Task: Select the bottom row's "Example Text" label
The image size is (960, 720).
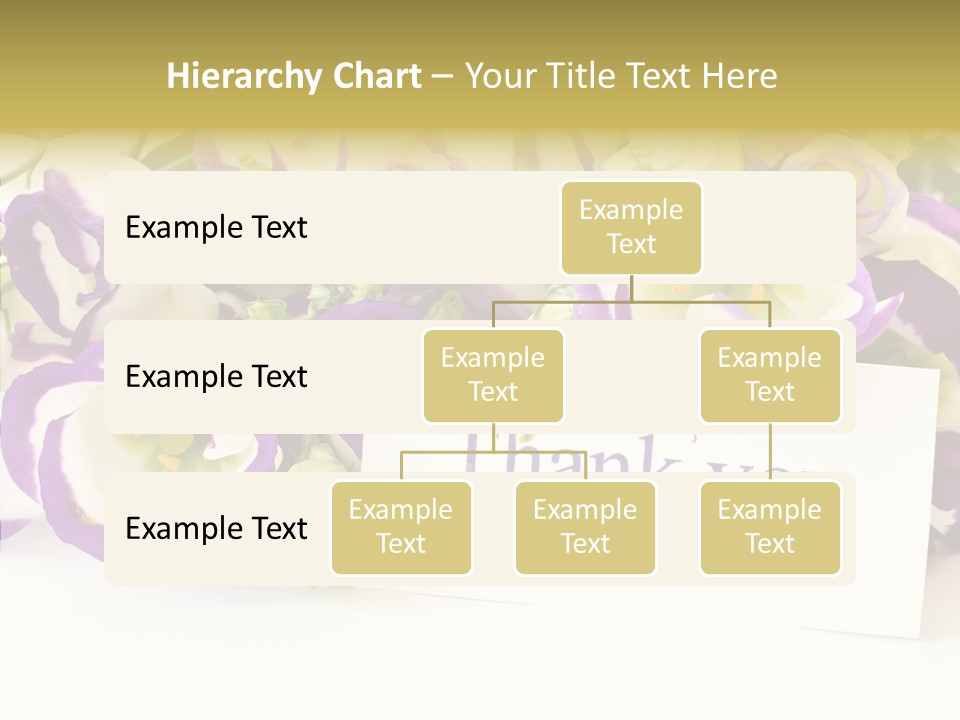Action: point(216,528)
